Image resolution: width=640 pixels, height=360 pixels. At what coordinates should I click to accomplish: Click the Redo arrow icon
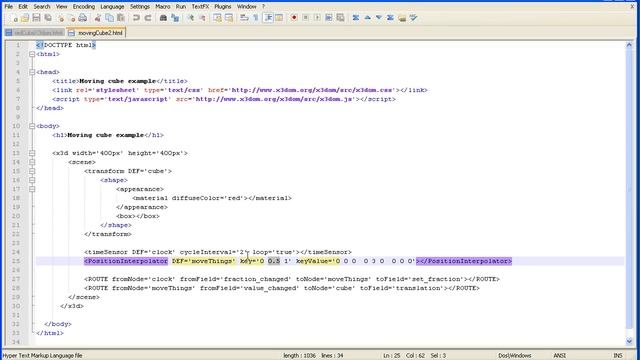click(x=148, y=18)
